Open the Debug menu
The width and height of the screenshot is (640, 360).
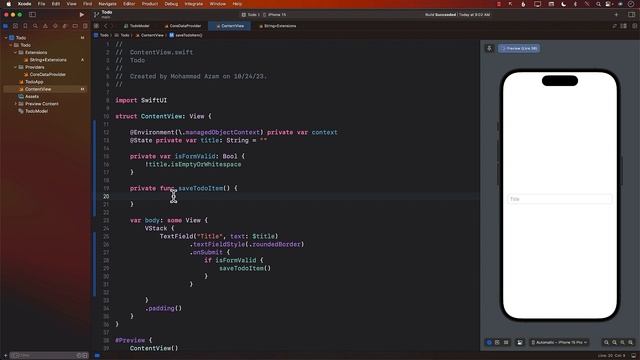[x=171, y=4]
